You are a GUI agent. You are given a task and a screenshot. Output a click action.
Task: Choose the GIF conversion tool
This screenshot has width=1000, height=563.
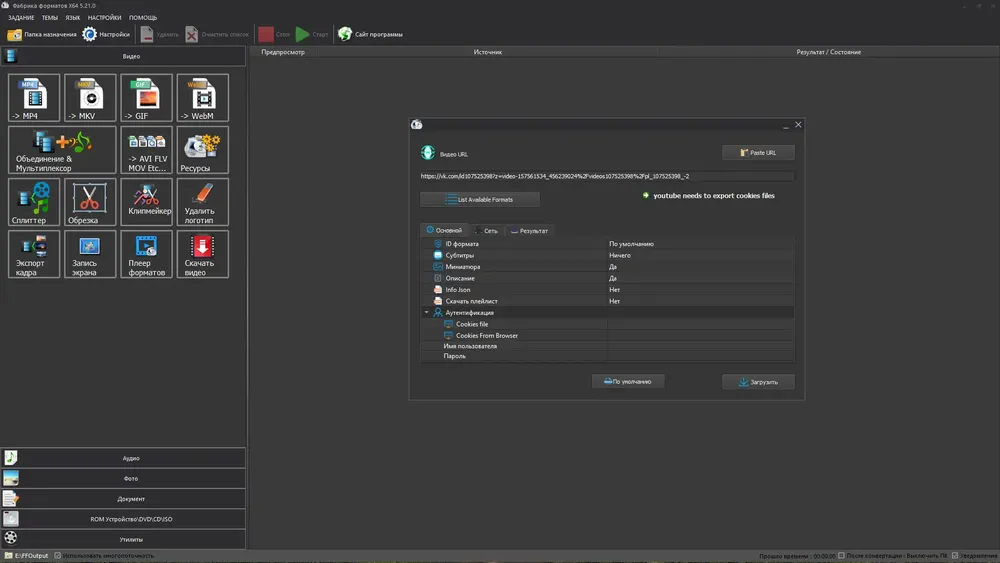pos(147,98)
